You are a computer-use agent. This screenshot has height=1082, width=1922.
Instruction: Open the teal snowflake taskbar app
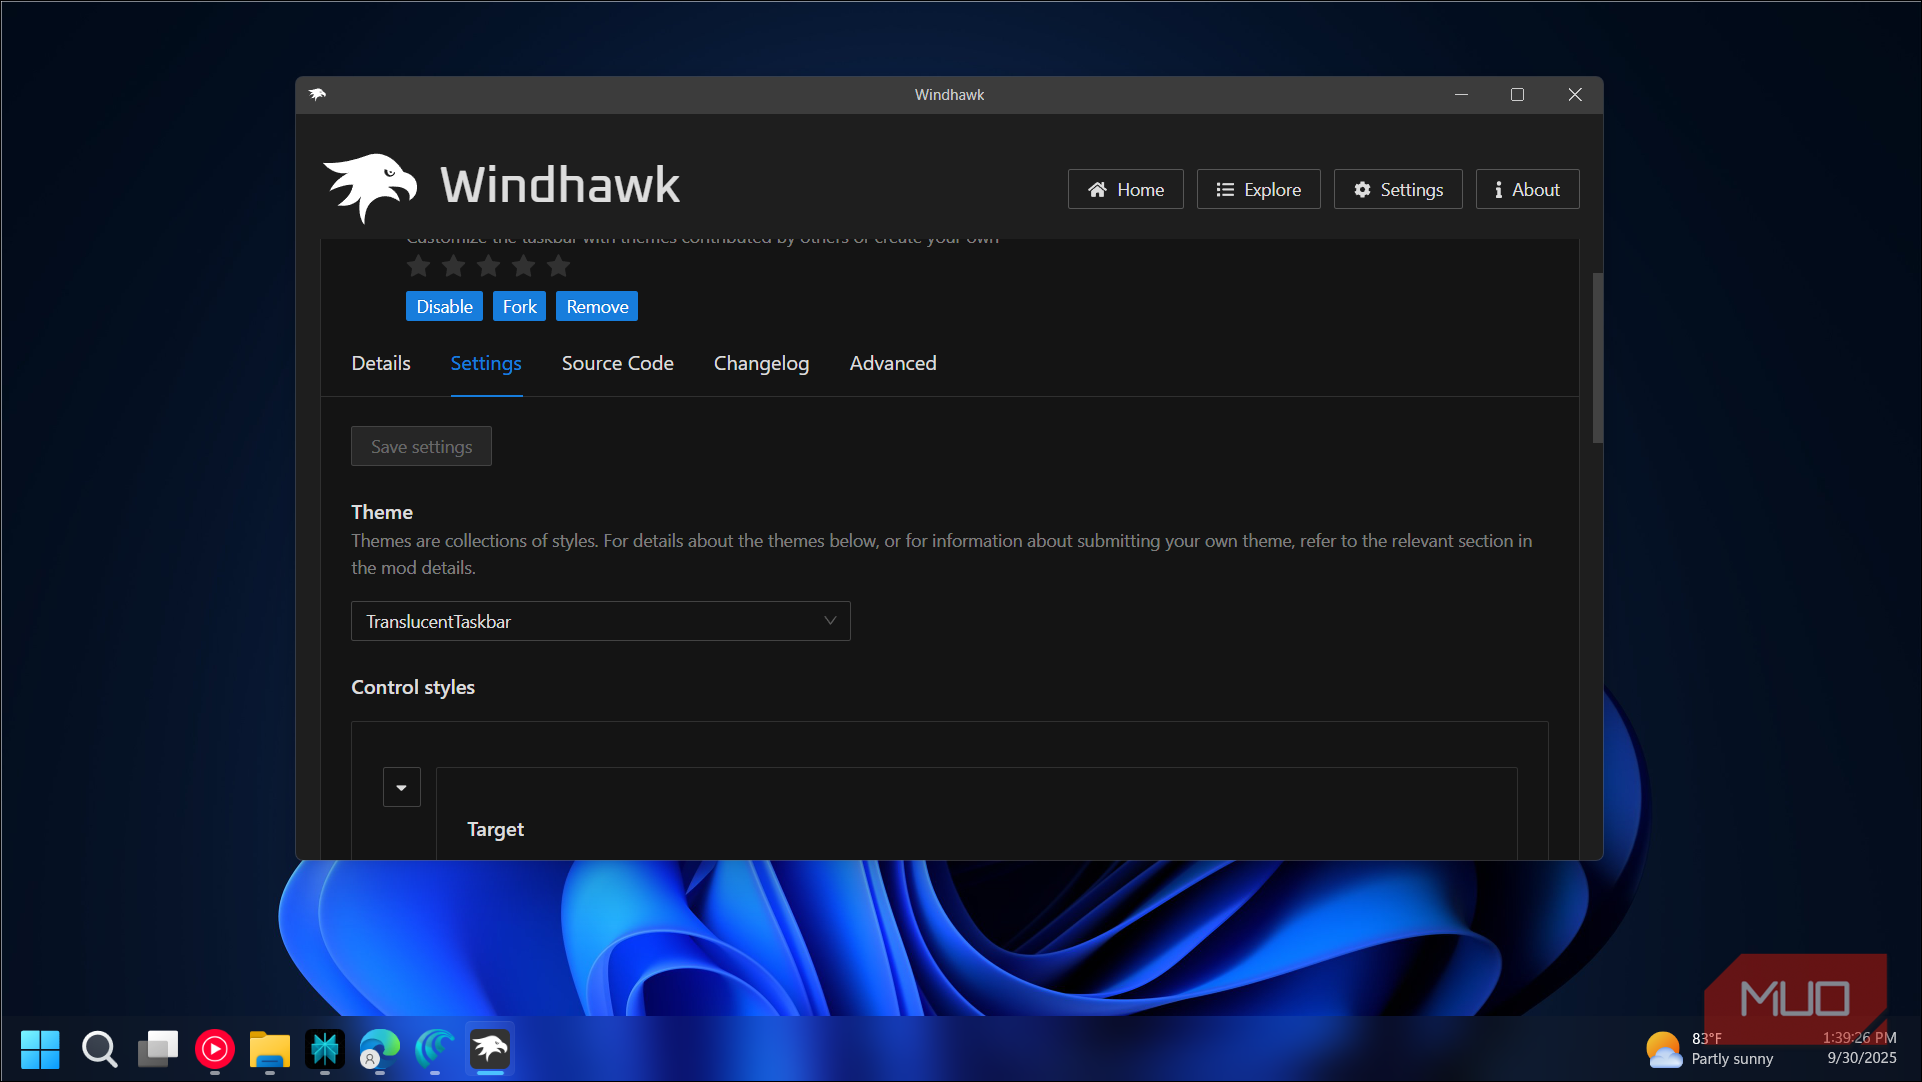click(x=325, y=1049)
